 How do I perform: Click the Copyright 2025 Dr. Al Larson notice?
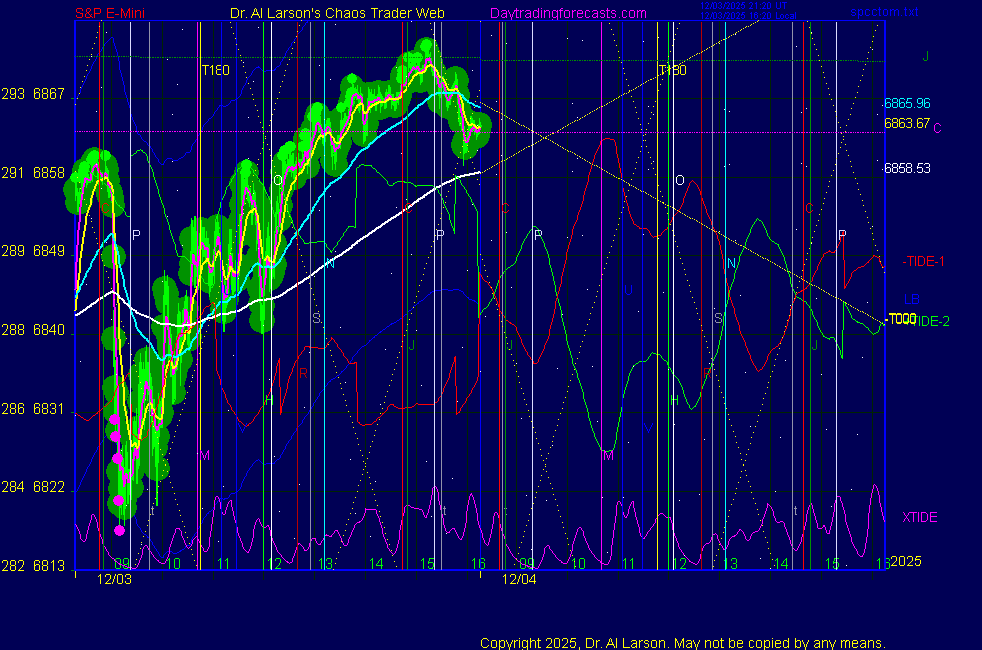tap(683, 643)
